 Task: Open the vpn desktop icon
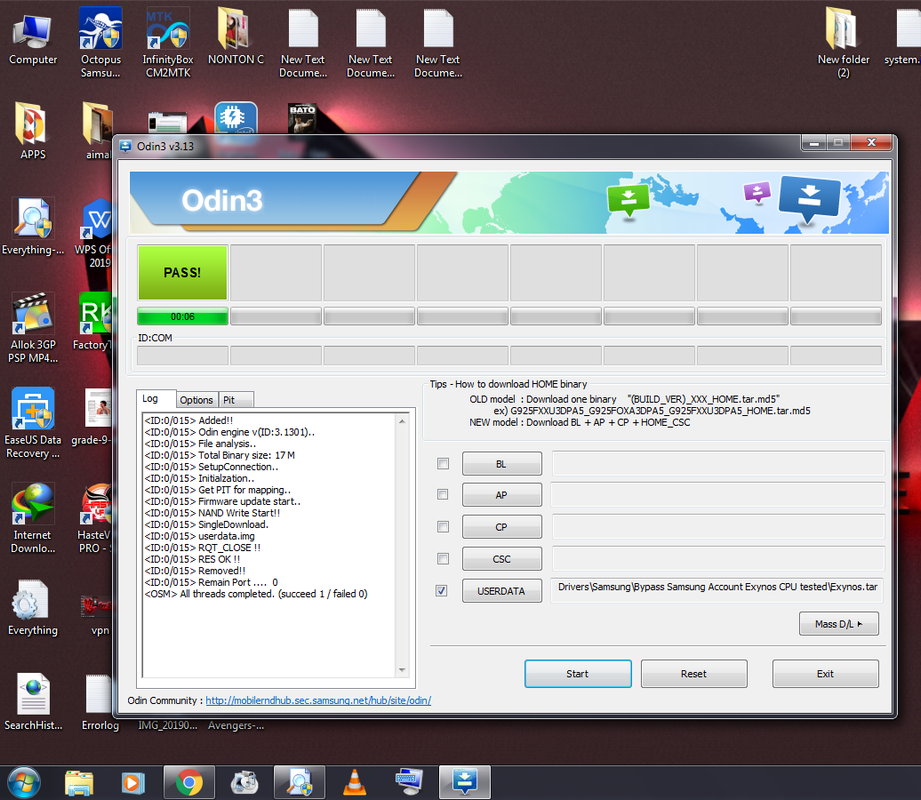[x=99, y=614]
